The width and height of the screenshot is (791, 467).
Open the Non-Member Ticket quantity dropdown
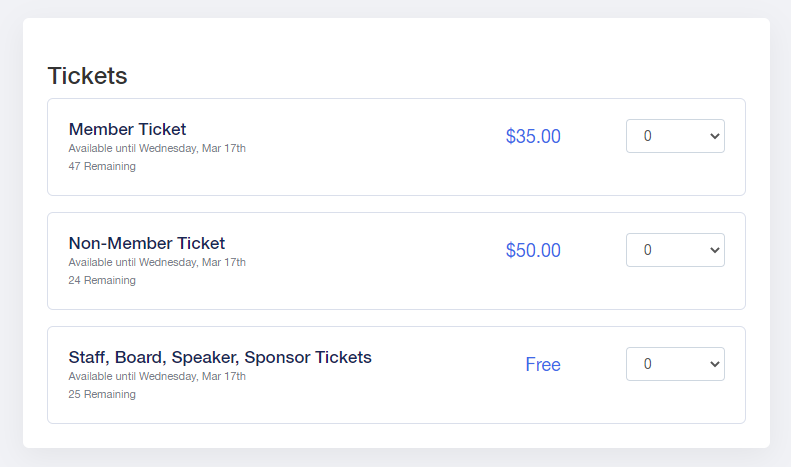(675, 250)
